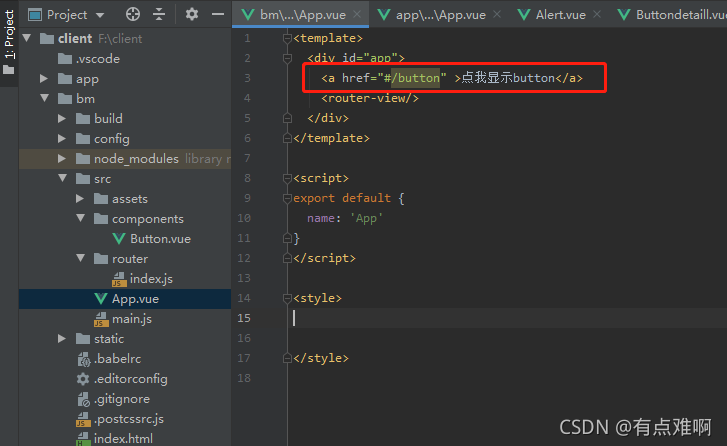Click the 1: Project tool window button
Screen dimensions: 727x446
[9, 43]
